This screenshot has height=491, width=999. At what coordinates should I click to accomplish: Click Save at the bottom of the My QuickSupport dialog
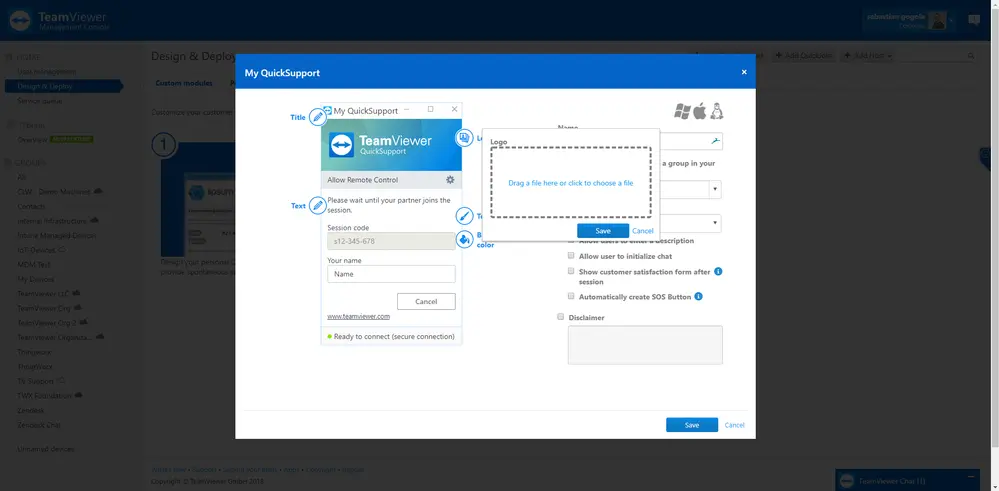[692, 425]
